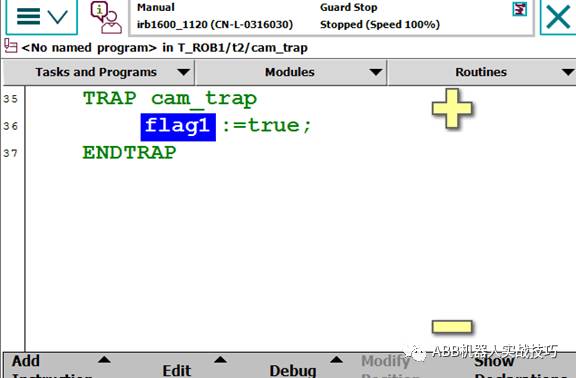The height and width of the screenshot is (378, 576).
Task: Select highlighted flag1 variable
Action: pyautogui.click(x=178, y=127)
